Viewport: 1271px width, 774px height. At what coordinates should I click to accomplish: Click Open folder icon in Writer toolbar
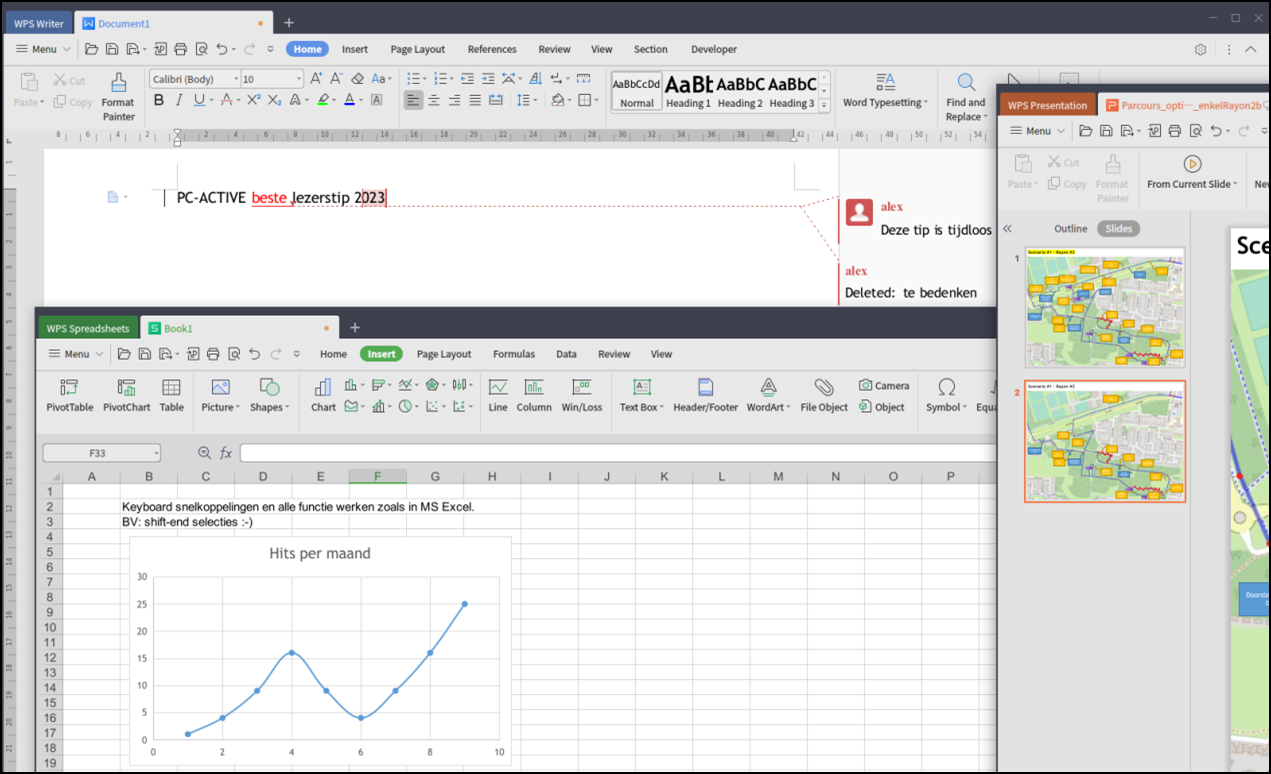[91, 49]
